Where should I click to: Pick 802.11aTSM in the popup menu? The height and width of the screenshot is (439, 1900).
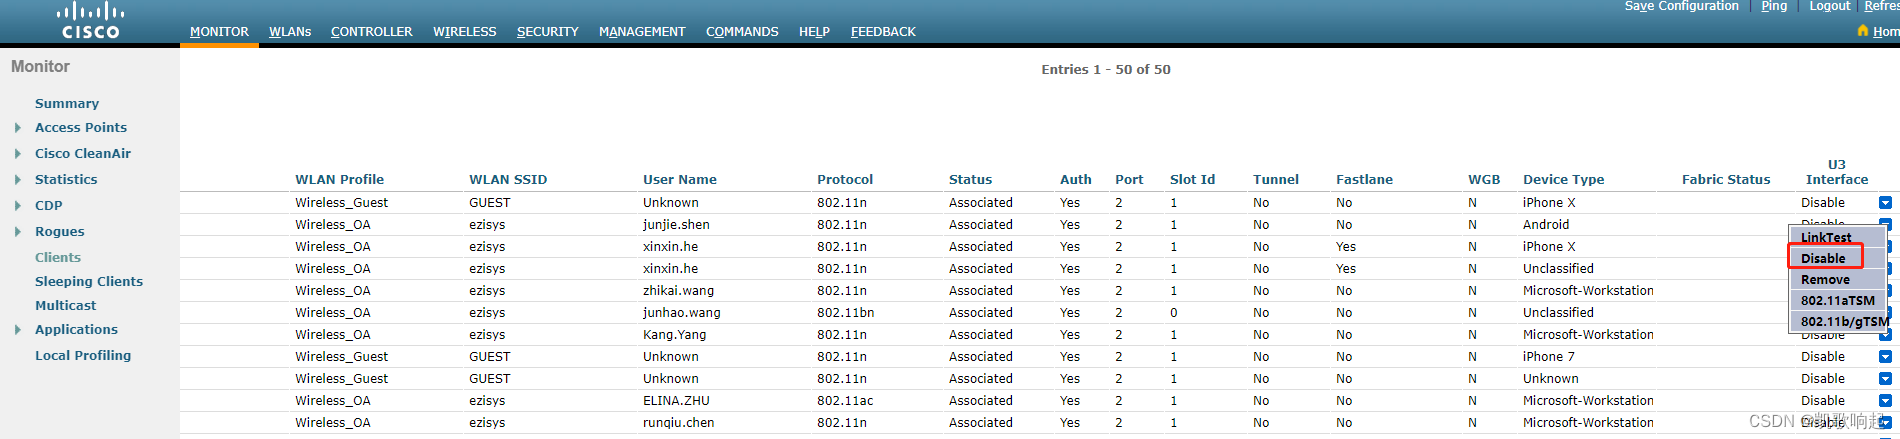pyautogui.click(x=1837, y=301)
